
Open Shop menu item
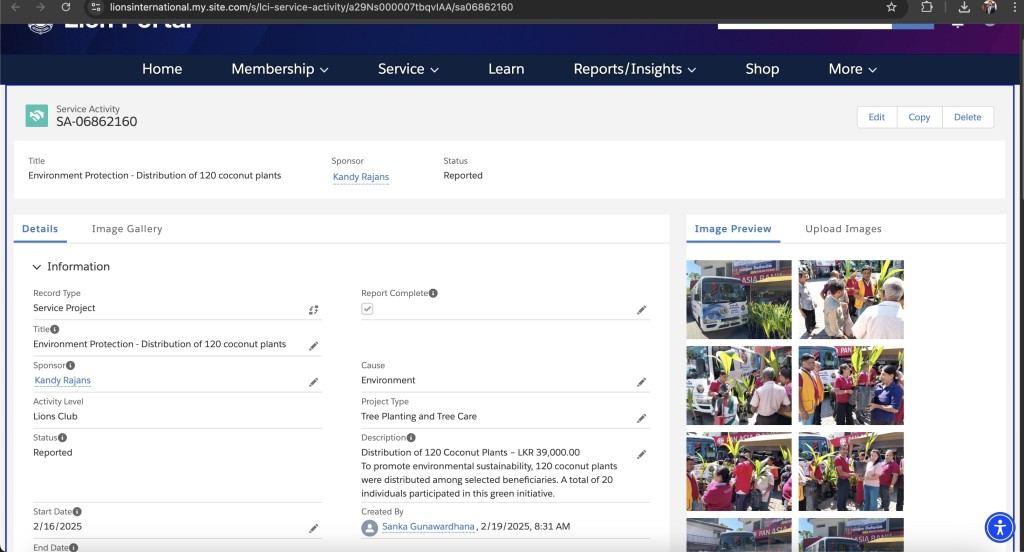(x=762, y=69)
